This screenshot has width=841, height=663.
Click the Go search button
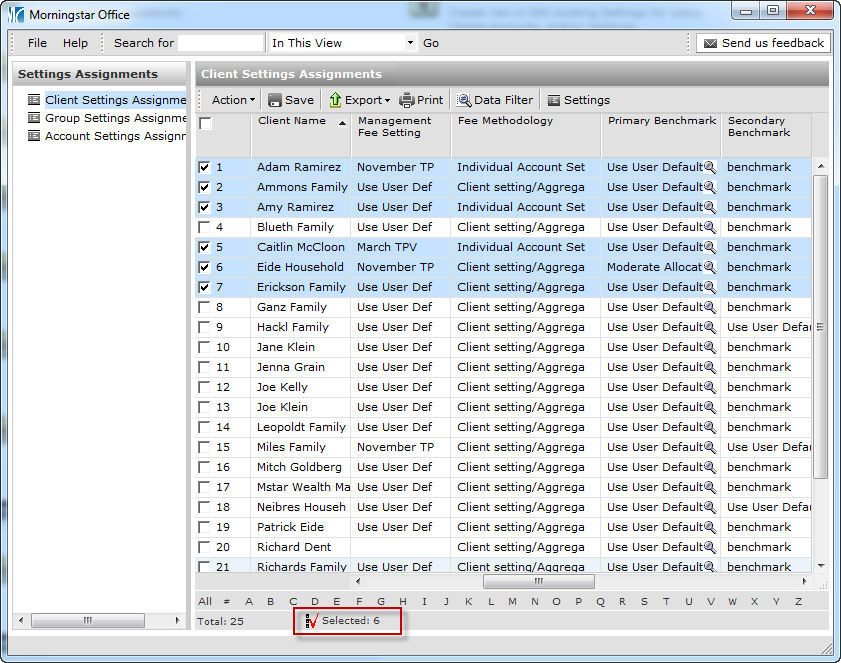431,43
